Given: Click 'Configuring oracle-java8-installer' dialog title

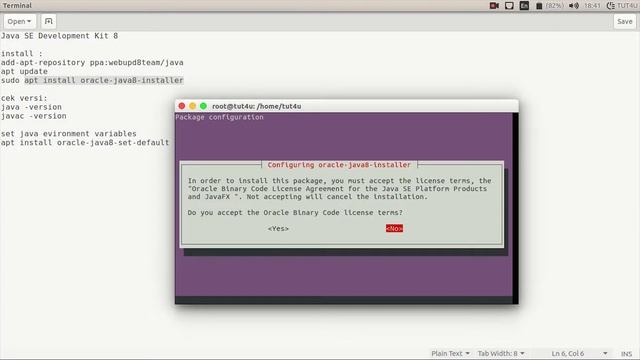Looking at the screenshot, I should click(x=339, y=165).
